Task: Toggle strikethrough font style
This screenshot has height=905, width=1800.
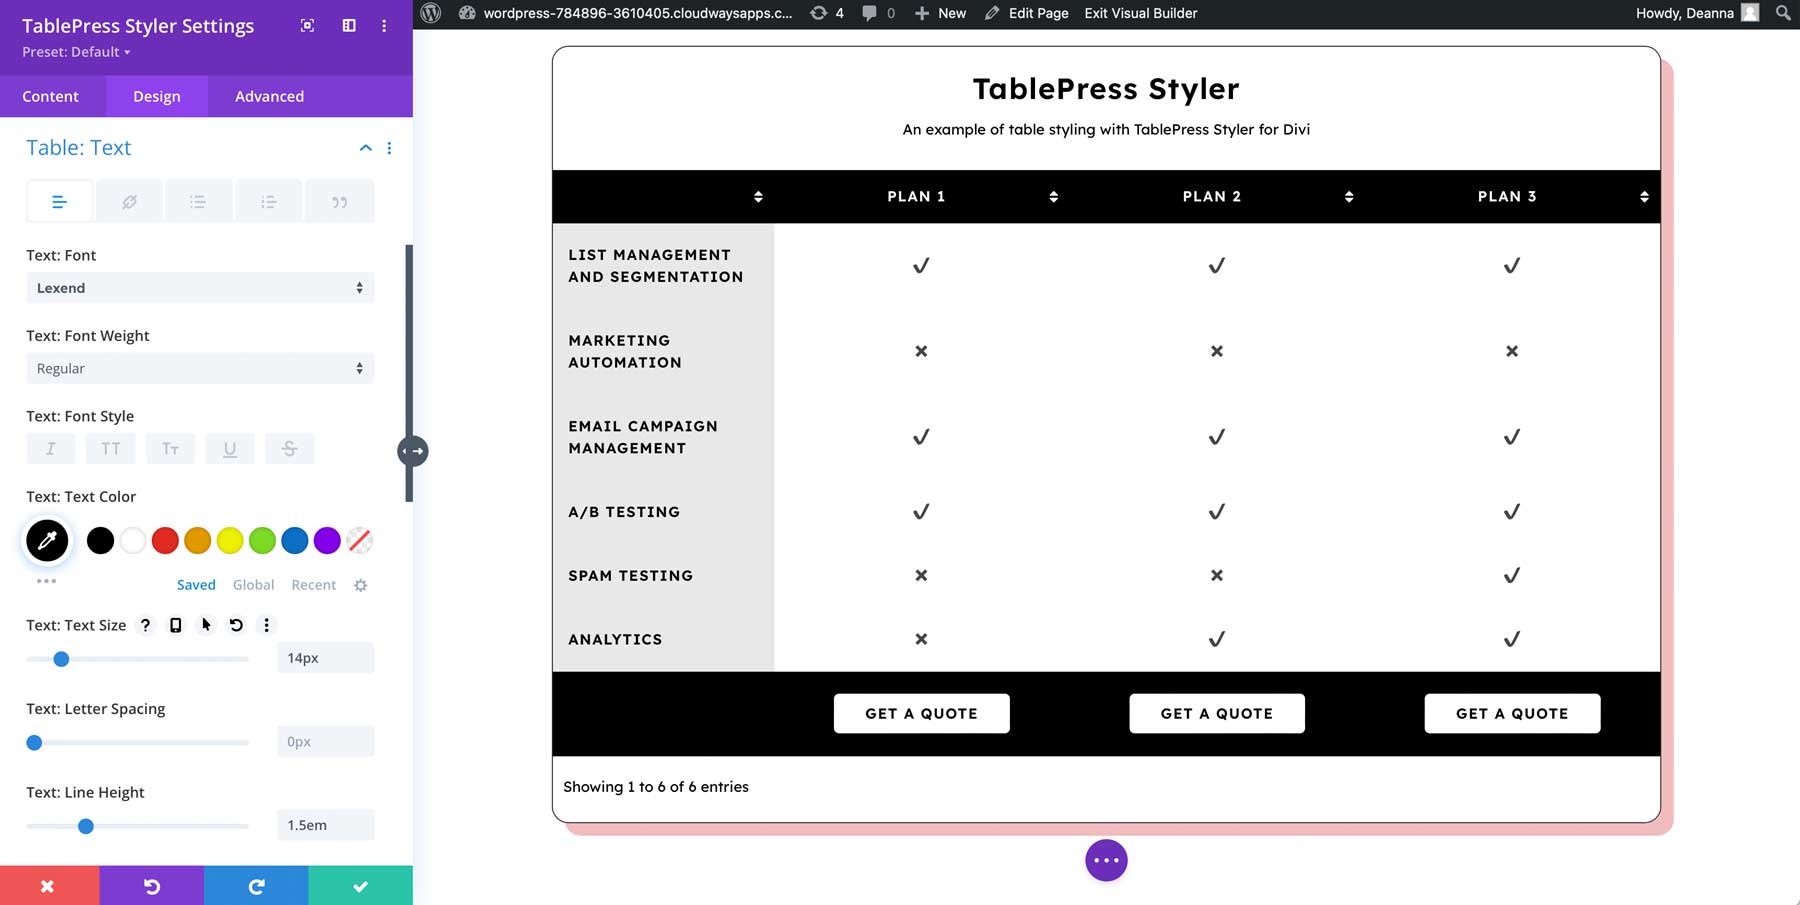Action: [290, 449]
